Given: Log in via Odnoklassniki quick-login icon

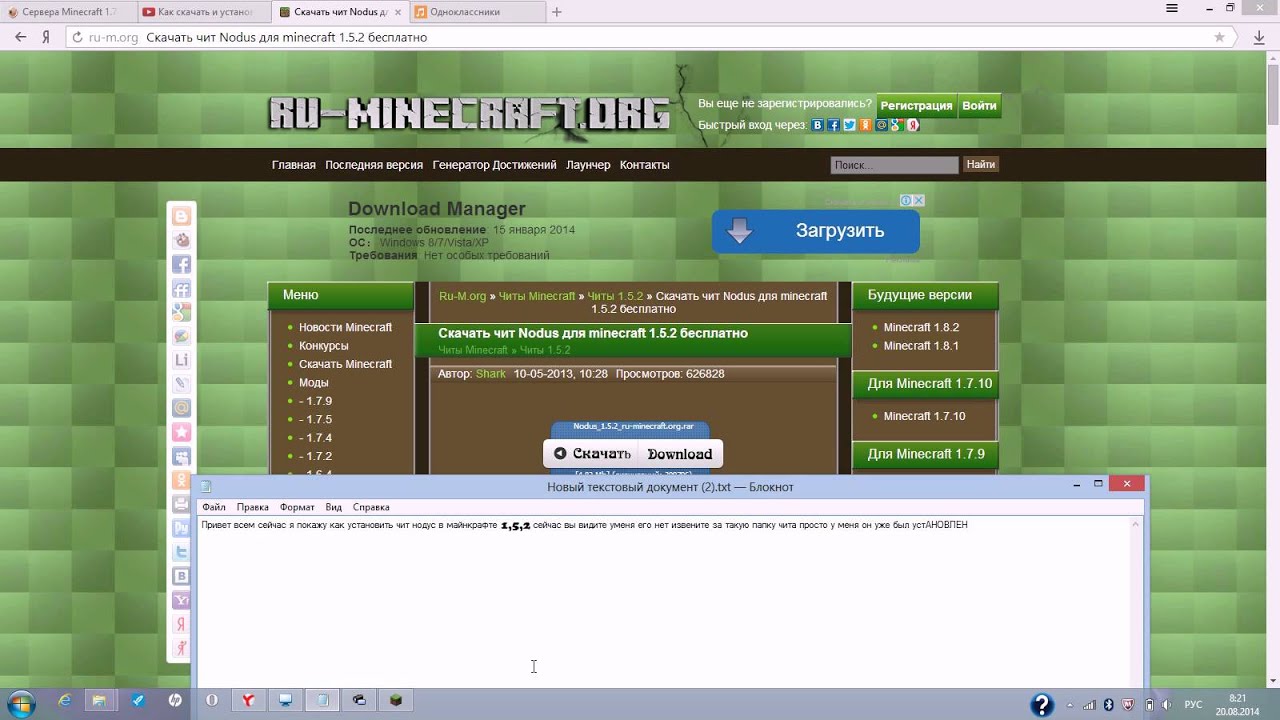Looking at the screenshot, I should pos(865,125).
